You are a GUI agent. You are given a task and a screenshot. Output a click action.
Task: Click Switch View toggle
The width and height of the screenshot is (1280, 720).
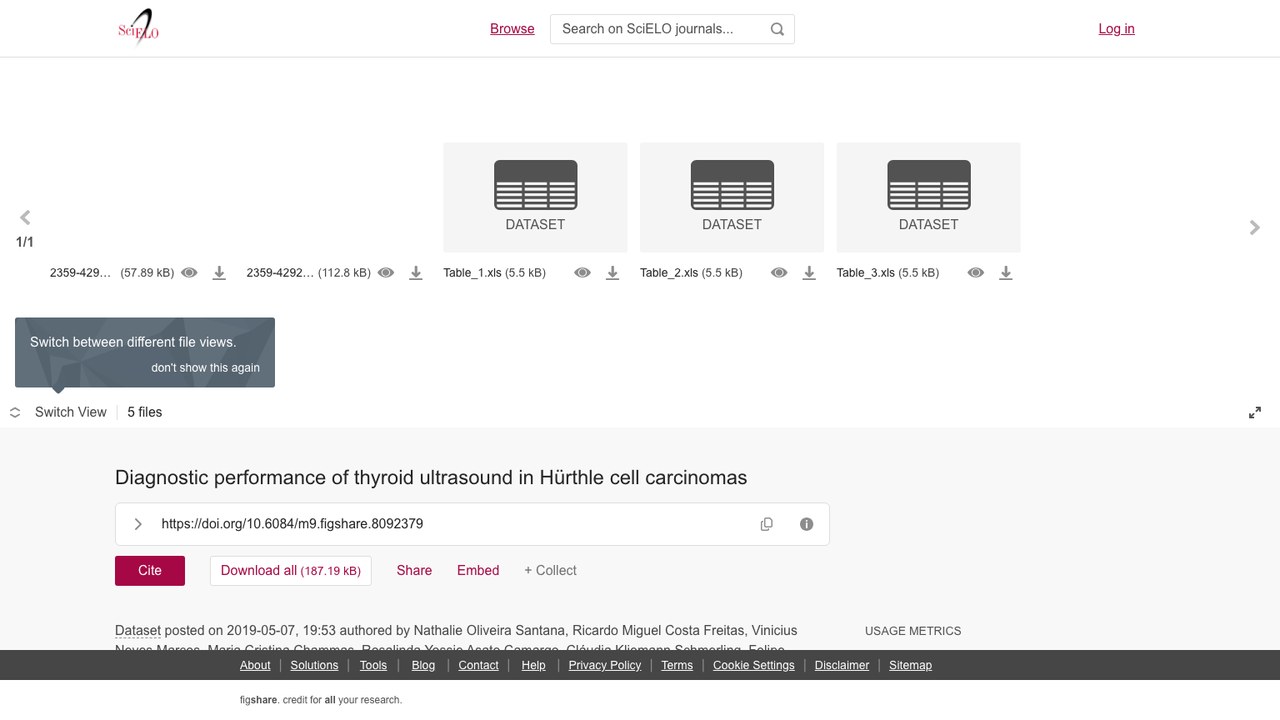pos(59,412)
